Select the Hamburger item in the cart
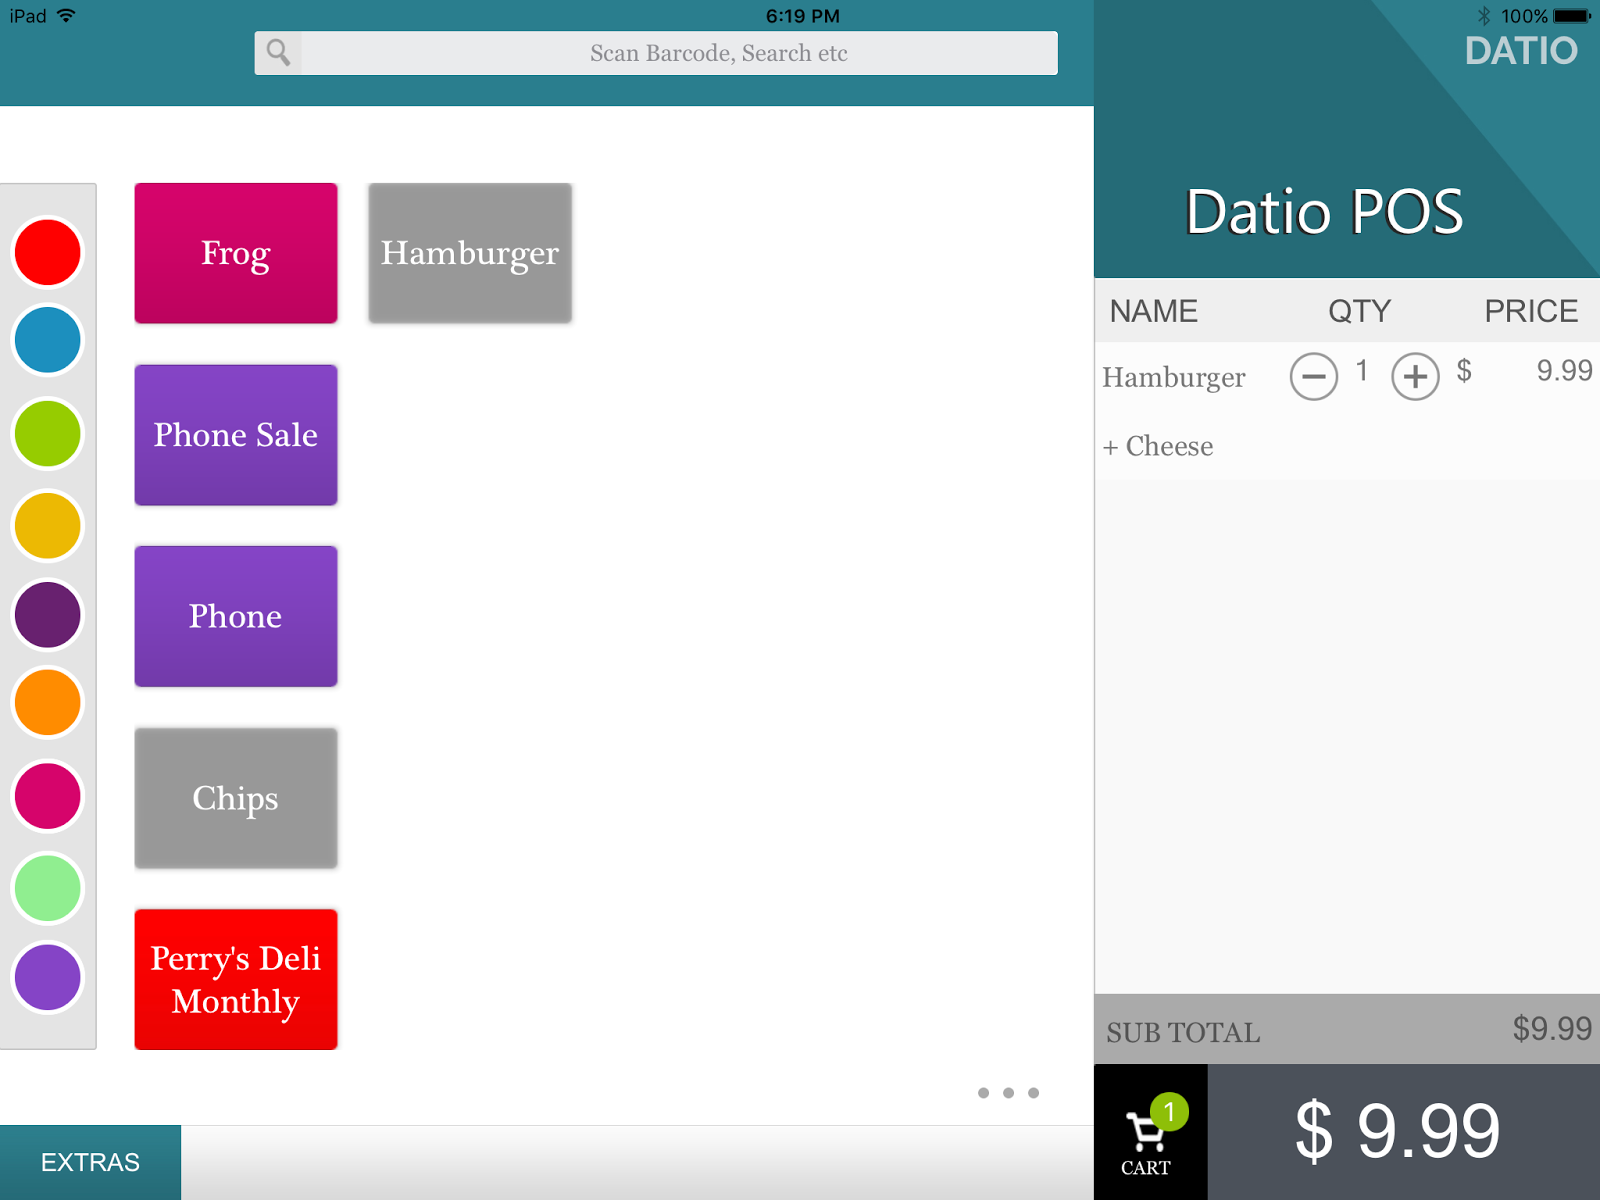The height and width of the screenshot is (1200, 1600). coord(1174,376)
